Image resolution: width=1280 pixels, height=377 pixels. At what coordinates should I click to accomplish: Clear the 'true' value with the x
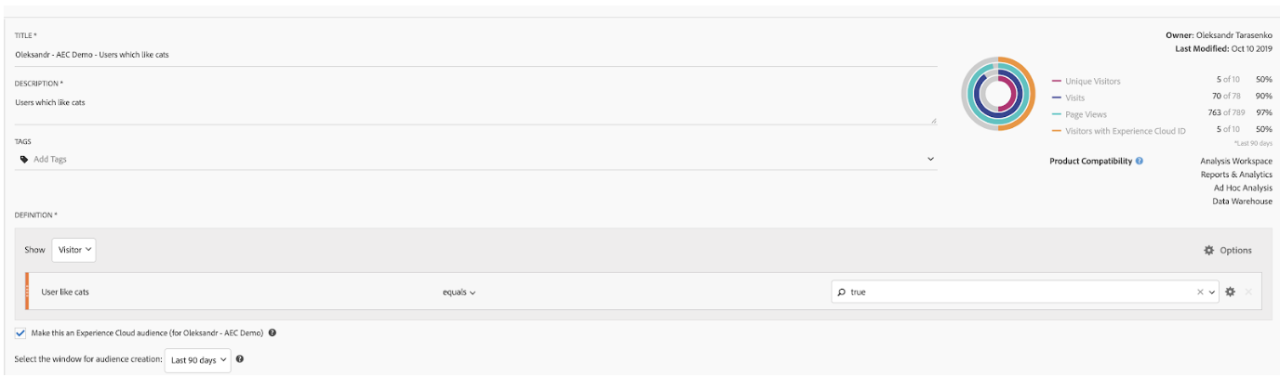(1201, 292)
